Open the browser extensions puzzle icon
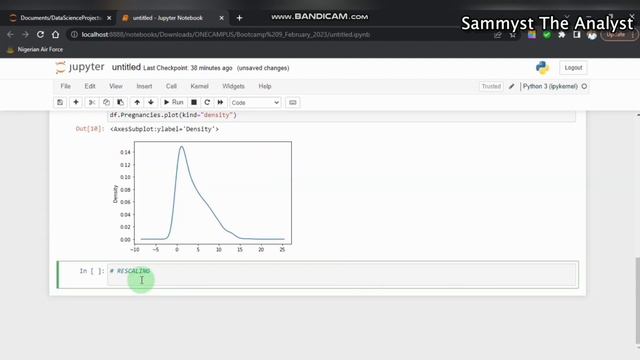Viewport: 640px width, 360px height. click(562, 35)
